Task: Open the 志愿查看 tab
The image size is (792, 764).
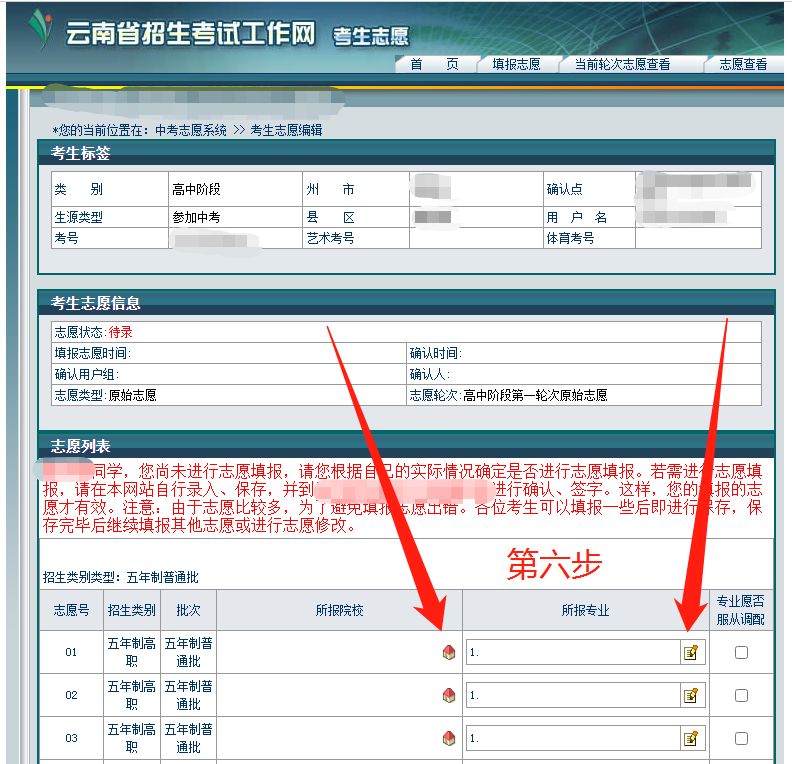Action: point(742,65)
